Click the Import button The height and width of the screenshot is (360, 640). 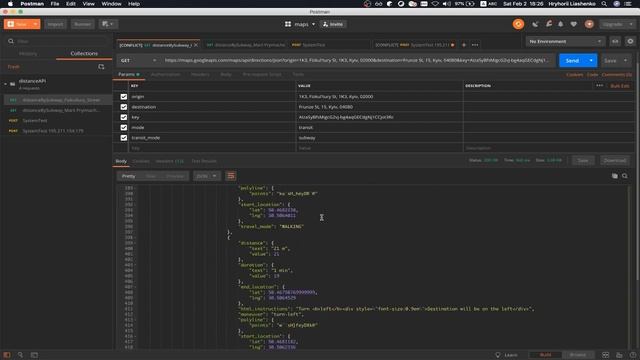click(x=56, y=24)
